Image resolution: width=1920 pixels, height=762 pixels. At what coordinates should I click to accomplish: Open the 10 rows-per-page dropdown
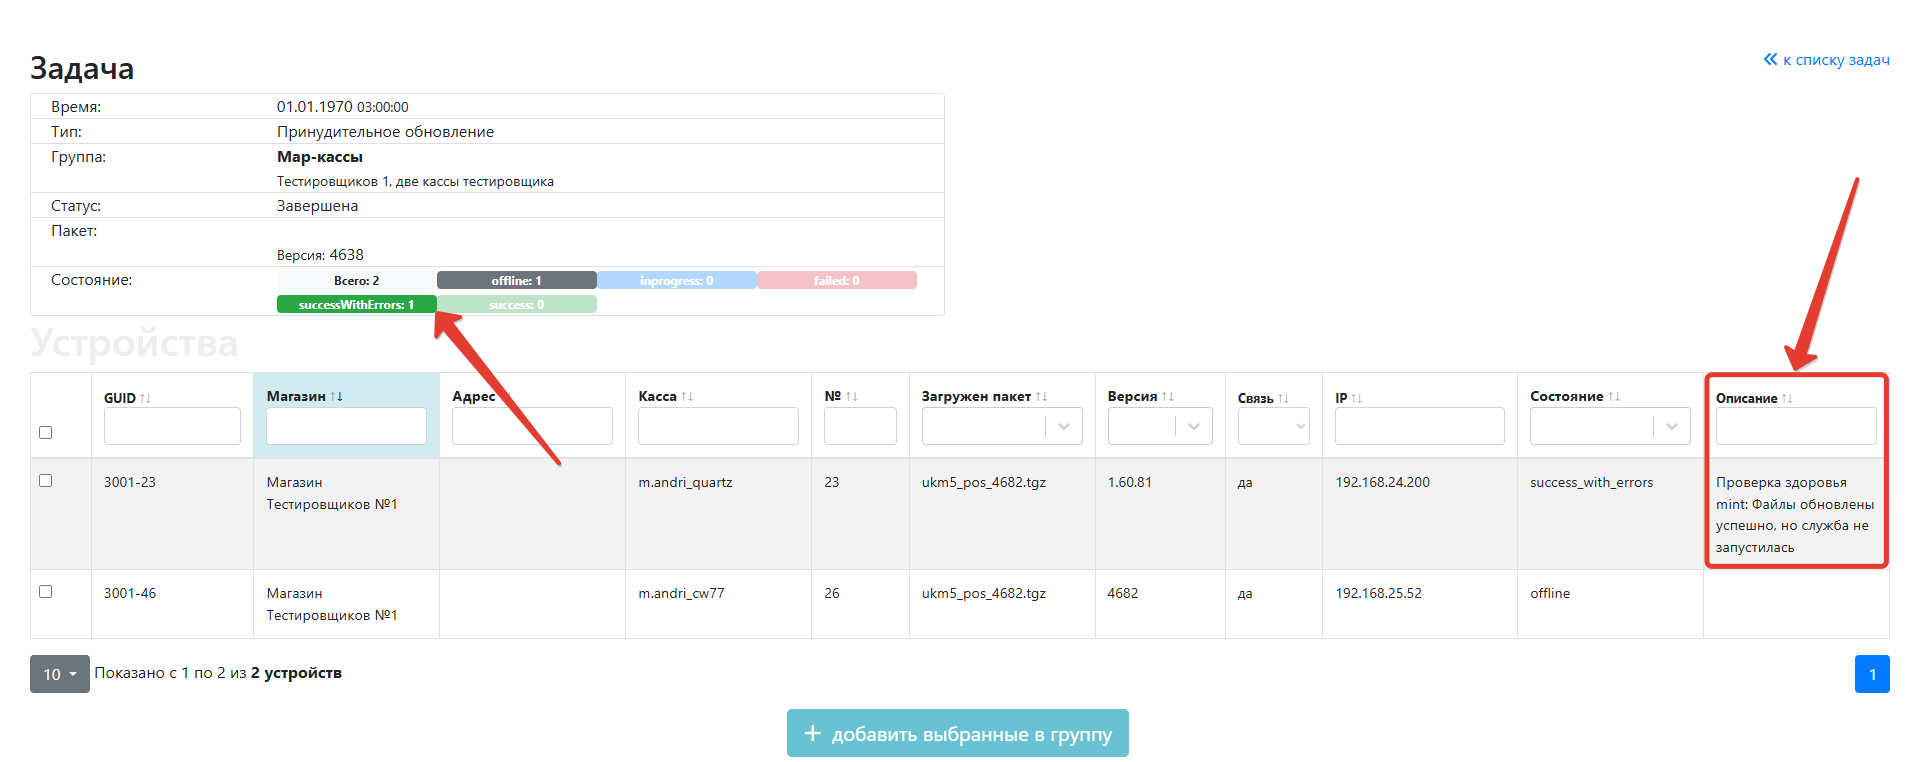pyautogui.click(x=59, y=674)
